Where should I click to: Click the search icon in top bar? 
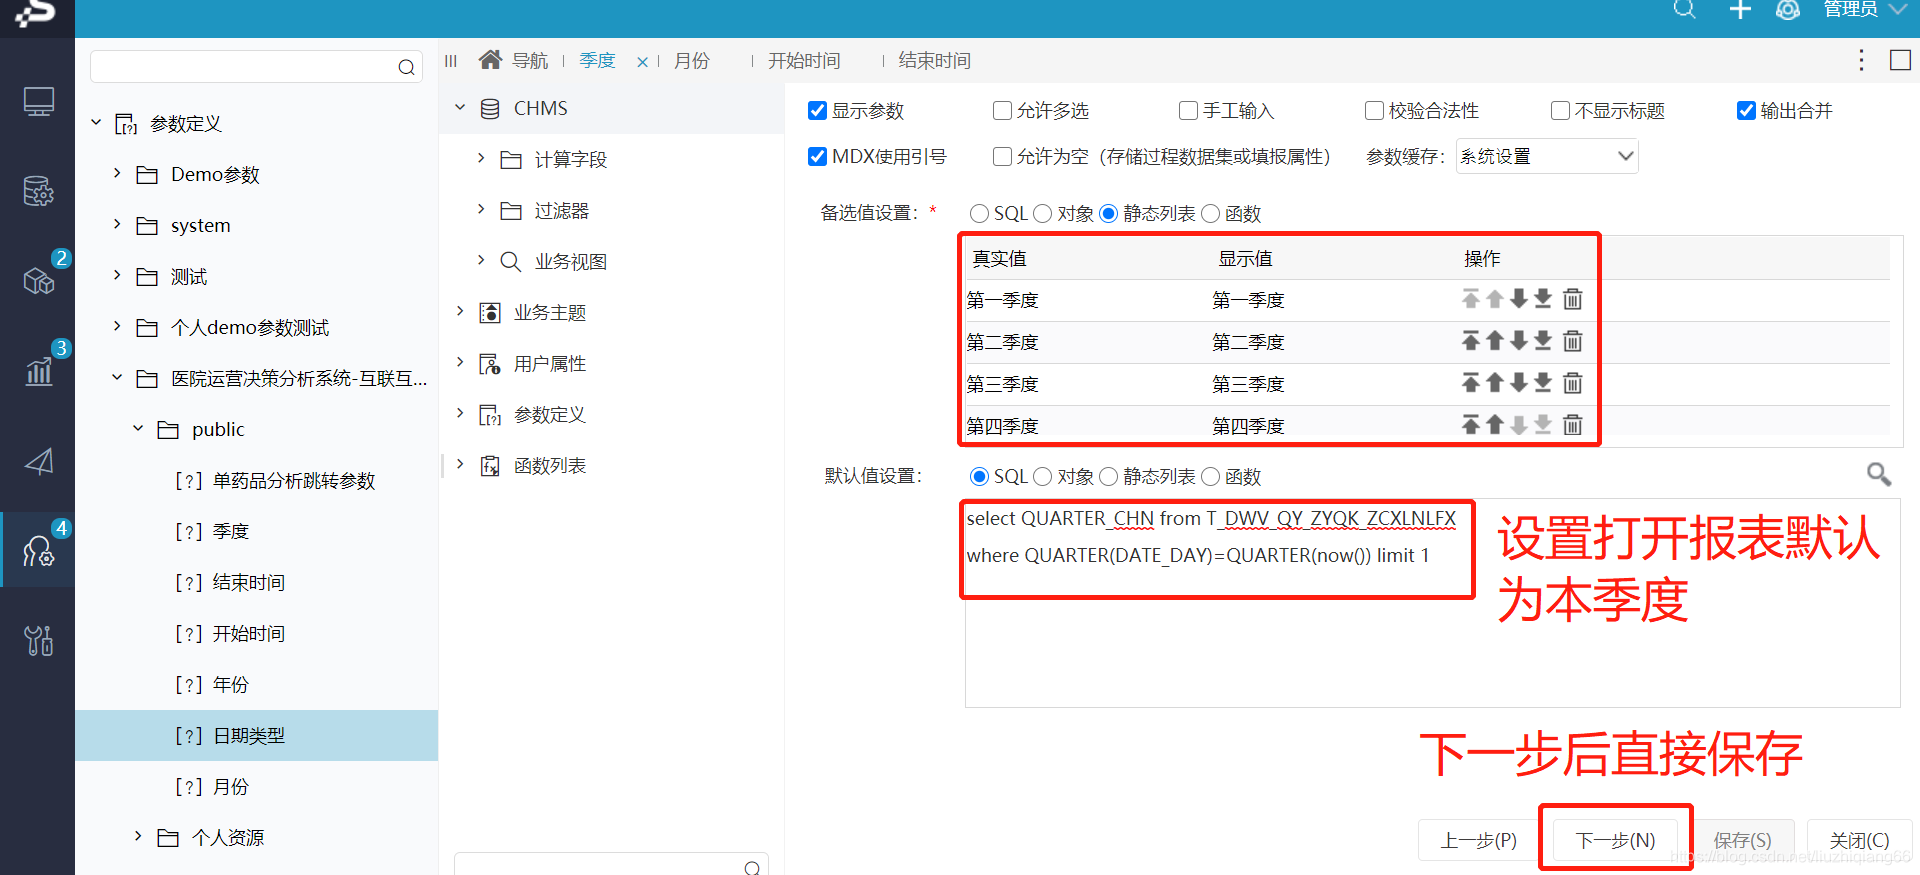(x=1684, y=10)
